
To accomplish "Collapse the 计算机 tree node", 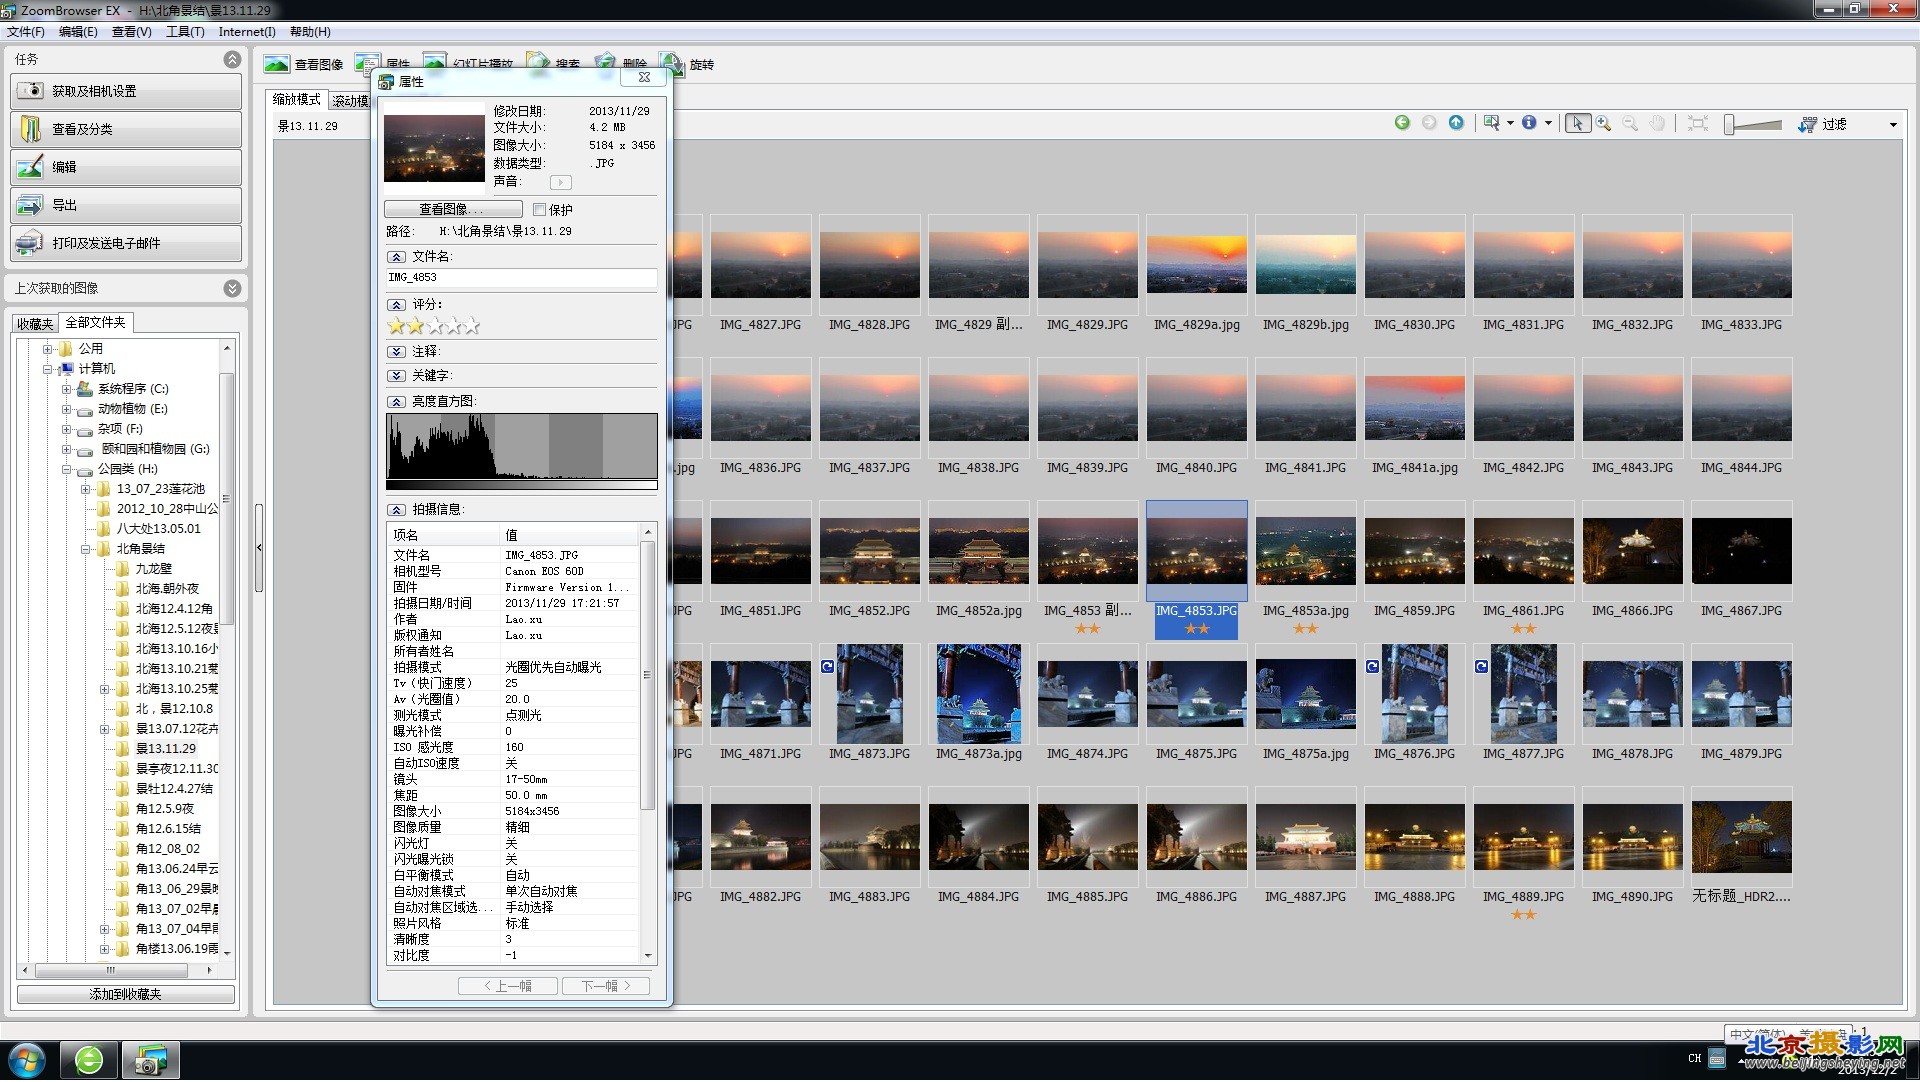I will [x=47, y=369].
